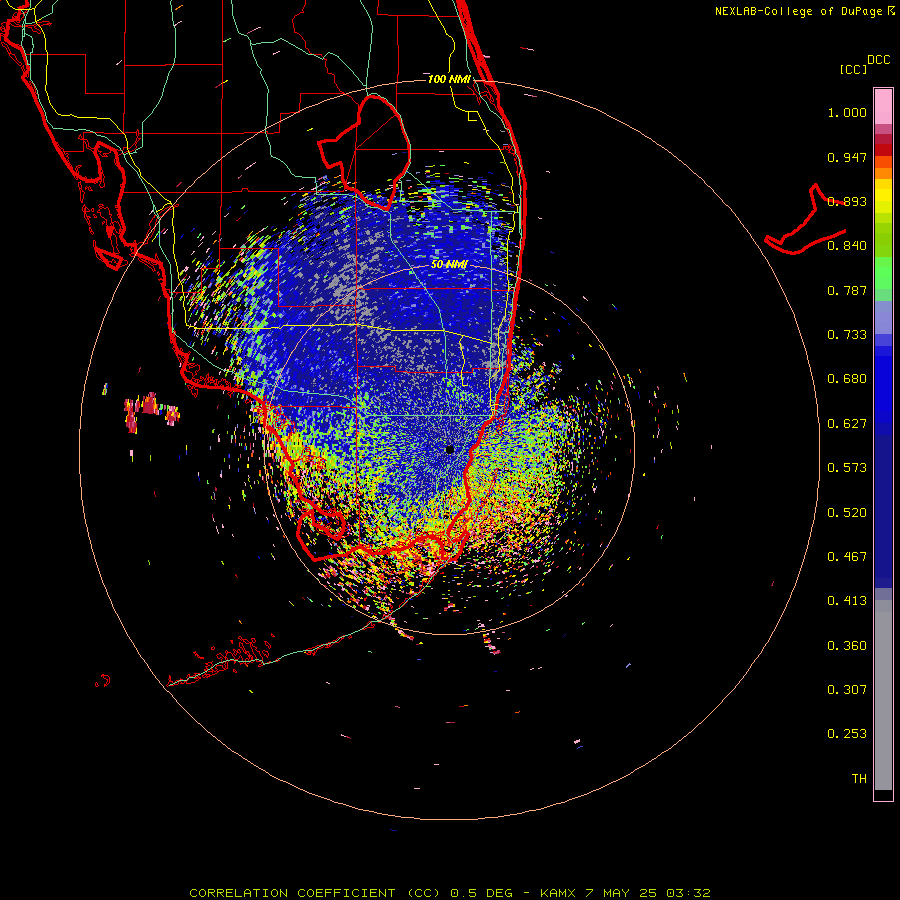The height and width of the screenshot is (900, 900).
Task: Click the DCC product label
Action: (x=879, y=60)
